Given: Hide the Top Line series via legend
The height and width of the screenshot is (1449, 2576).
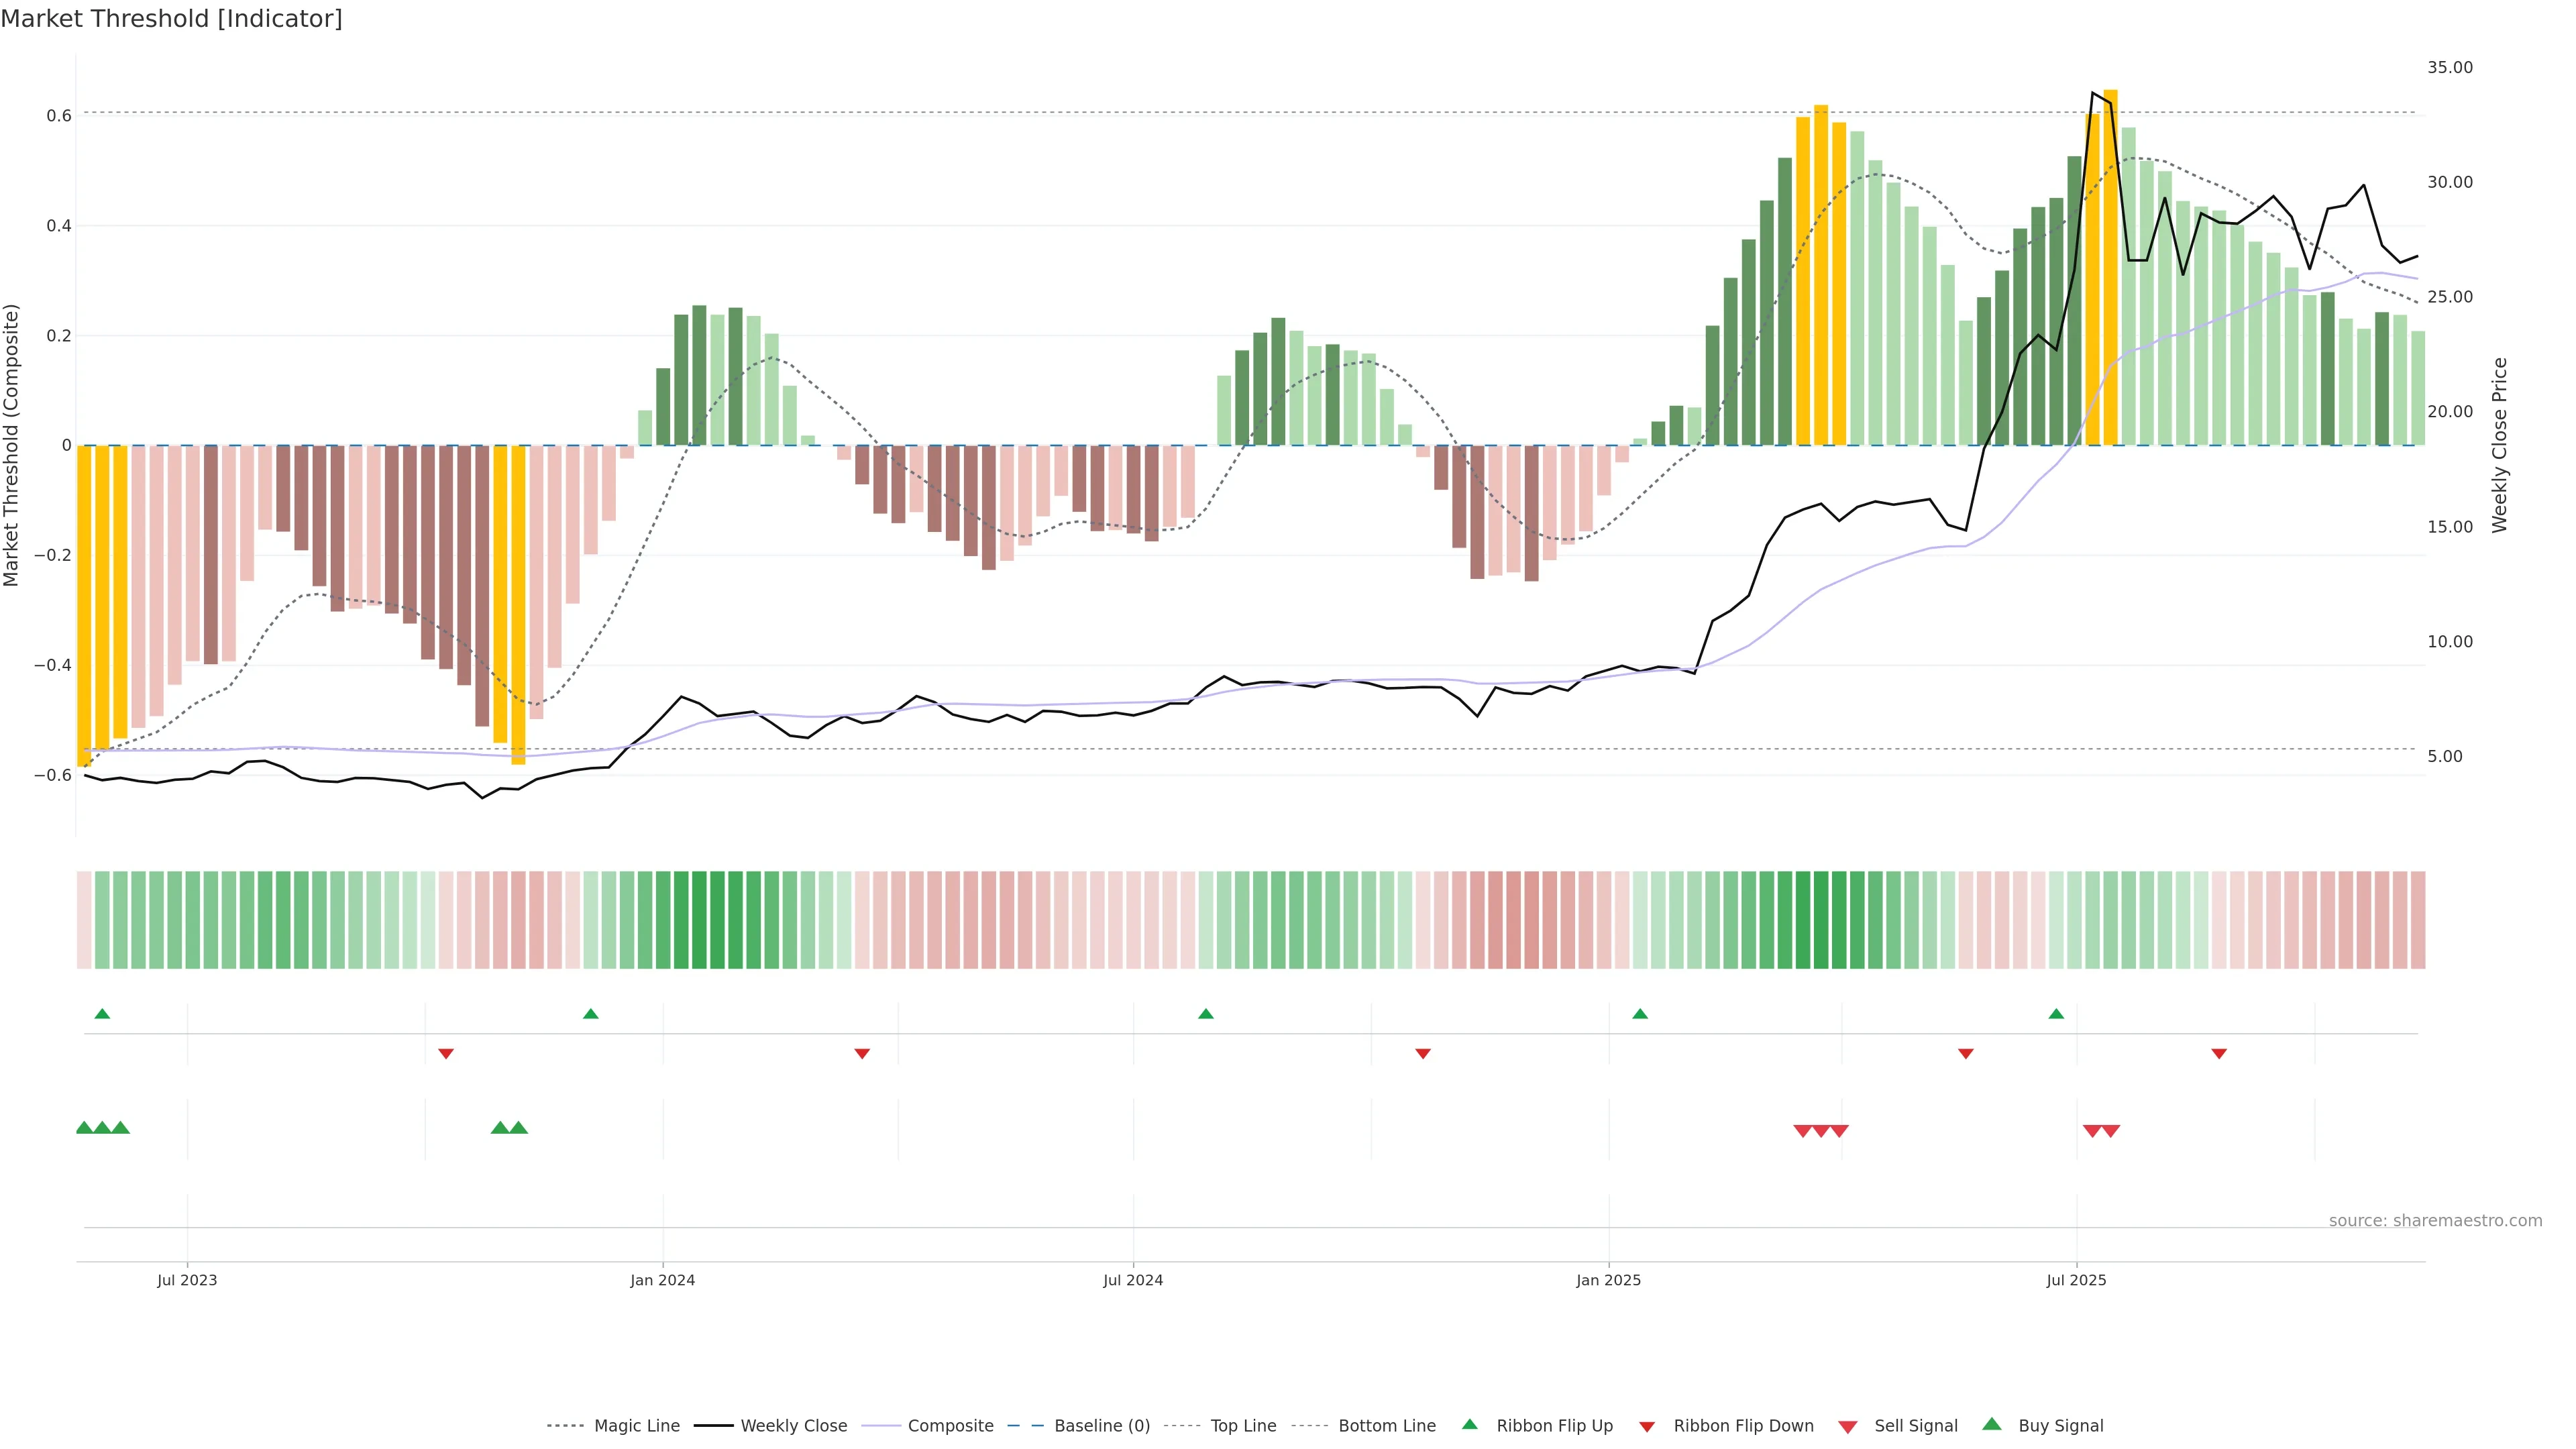Looking at the screenshot, I should coord(1243,1426).
